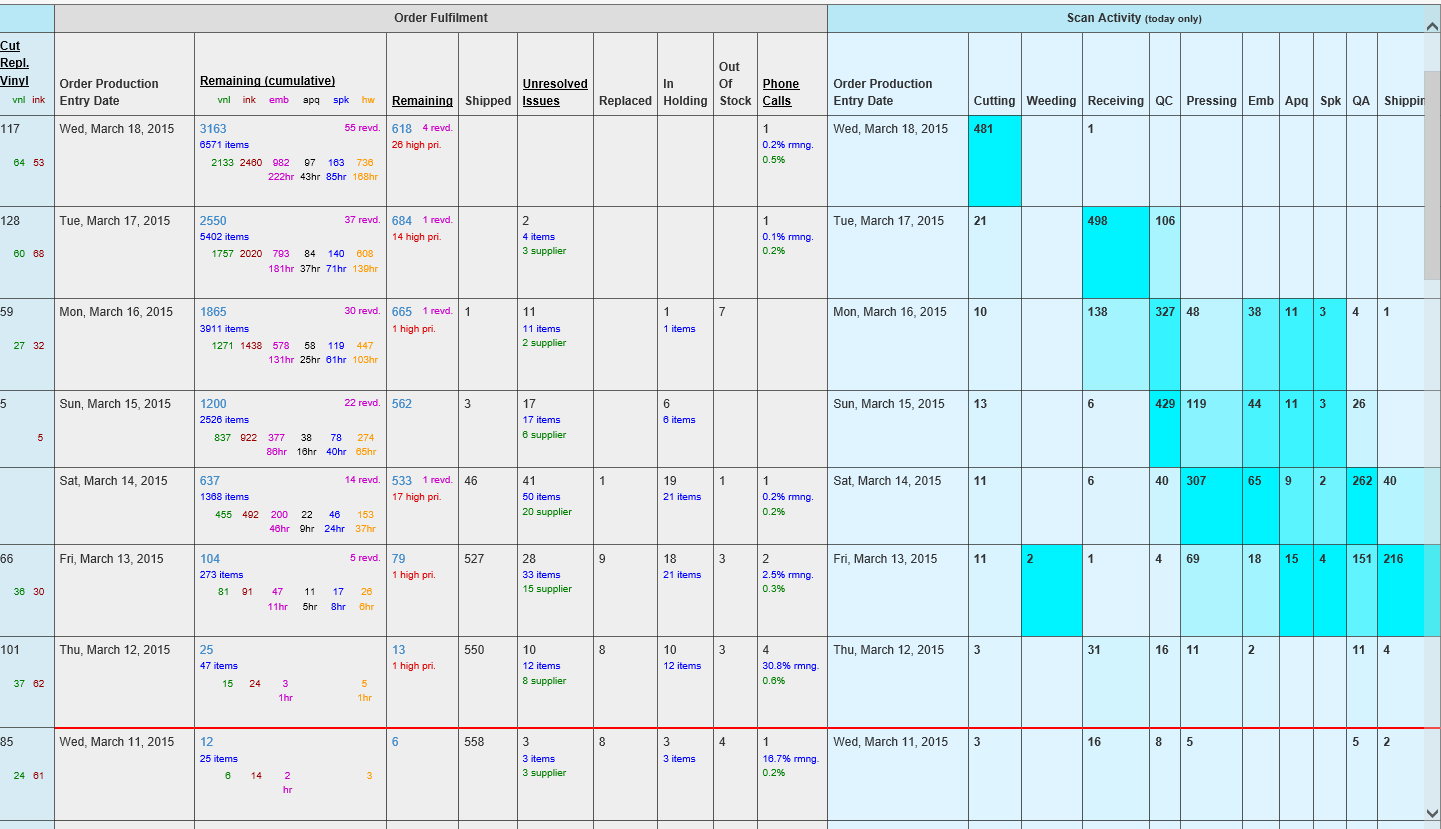Select the 1865 cumulative link for March 16
Image resolution: width=1441 pixels, height=829 pixels.
(213, 312)
